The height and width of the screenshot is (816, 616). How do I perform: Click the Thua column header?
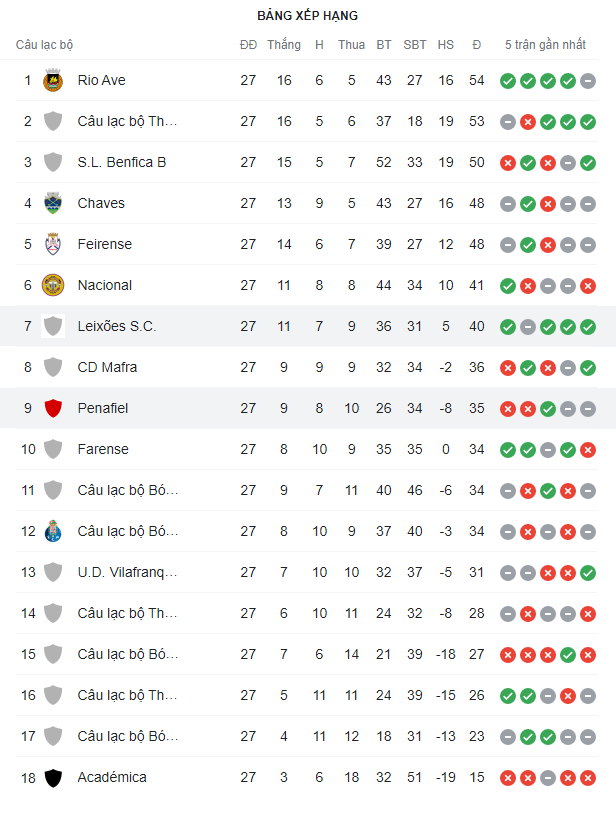tap(351, 45)
